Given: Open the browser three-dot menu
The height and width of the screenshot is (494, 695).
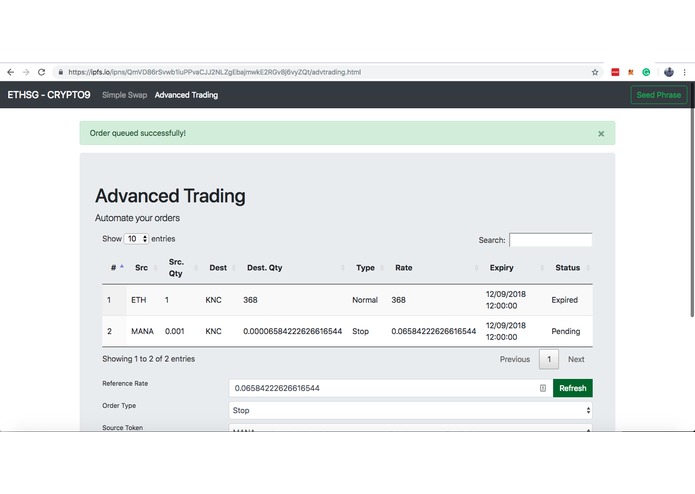Looking at the screenshot, I should (x=685, y=72).
